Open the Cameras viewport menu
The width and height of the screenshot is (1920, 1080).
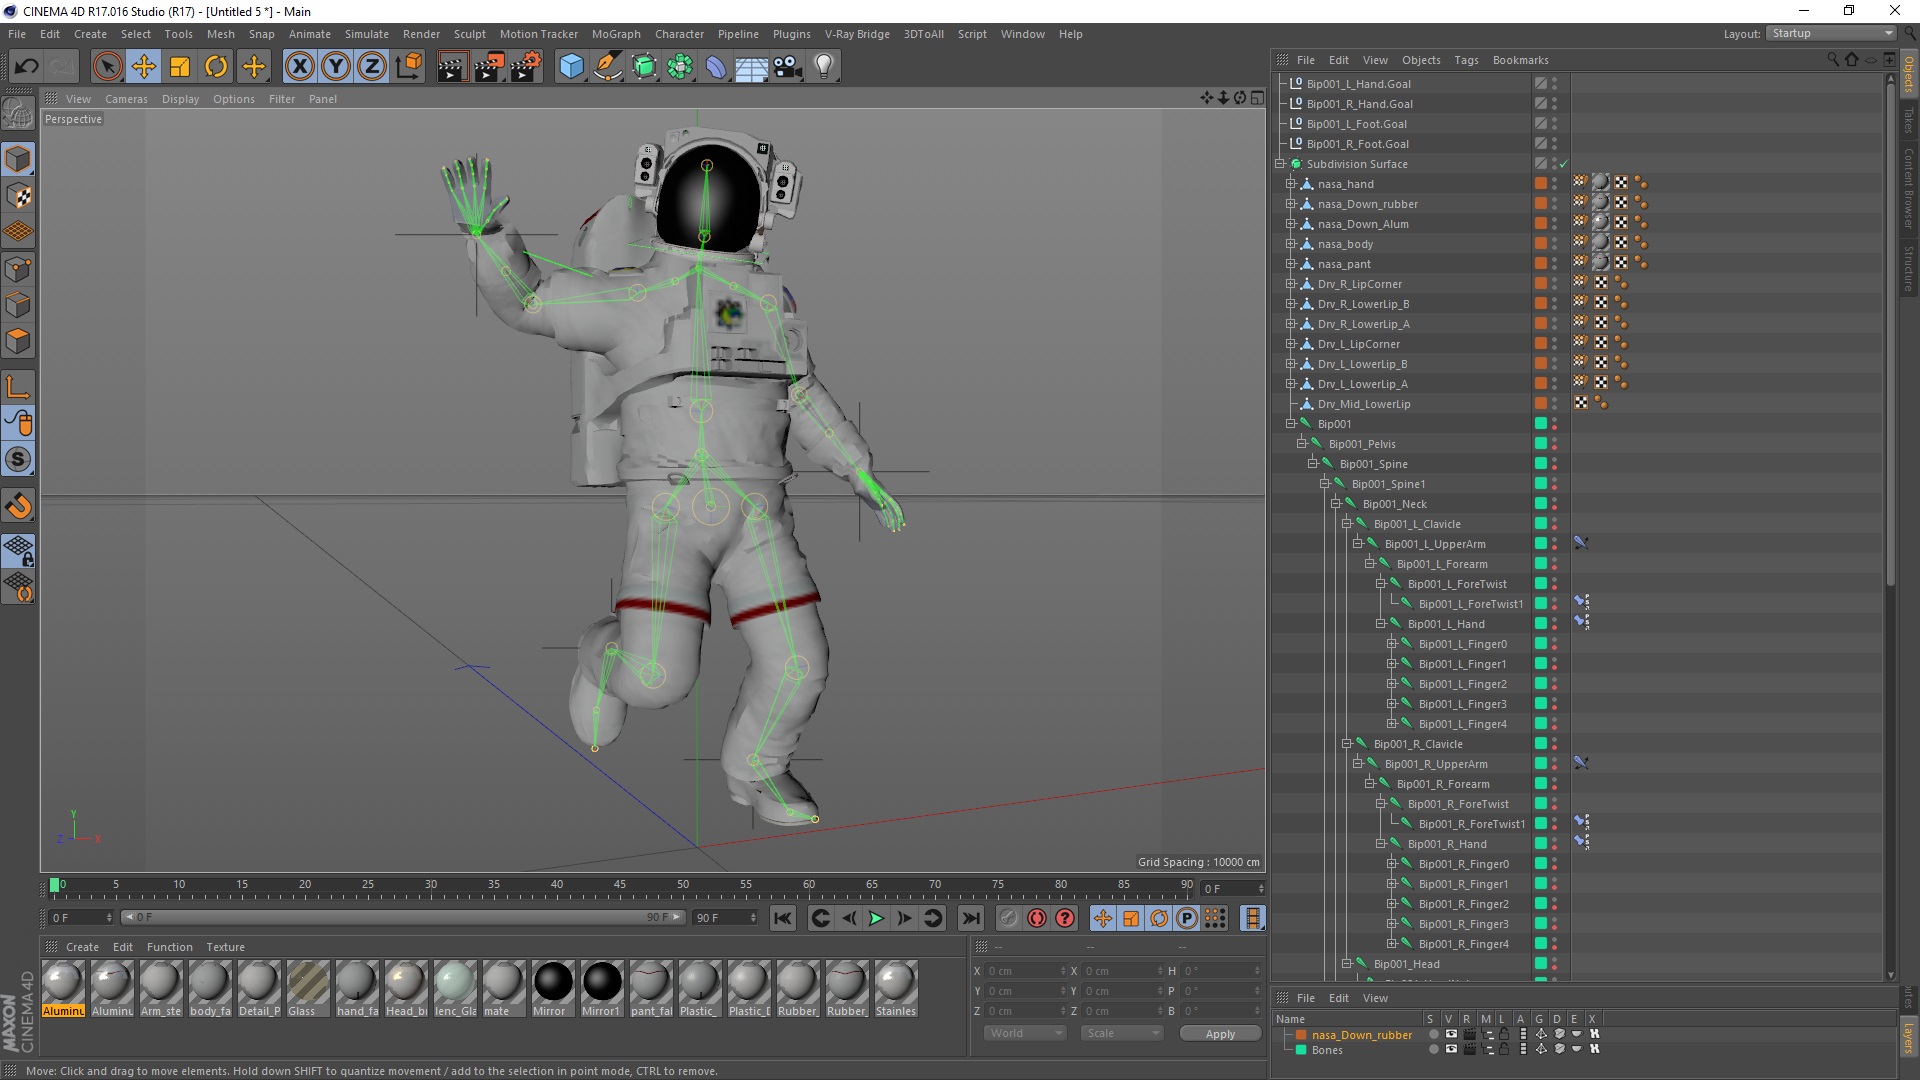coord(126,99)
